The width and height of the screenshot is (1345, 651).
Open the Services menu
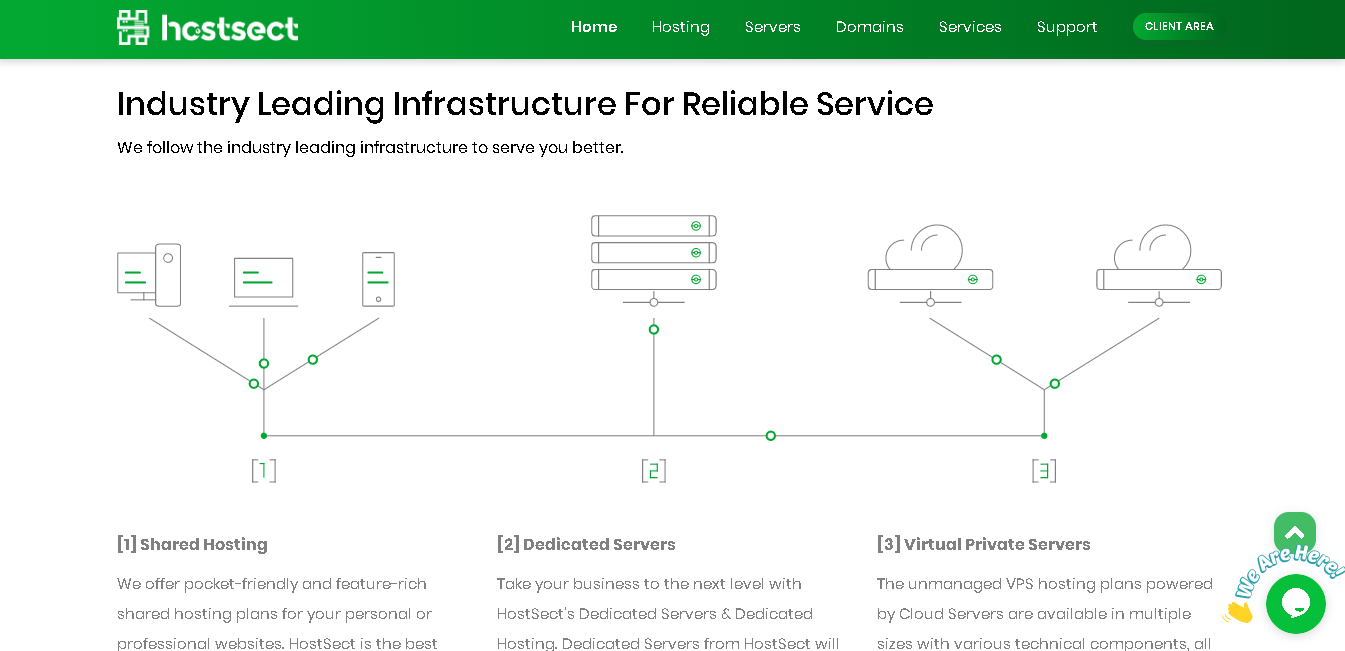click(970, 27)
